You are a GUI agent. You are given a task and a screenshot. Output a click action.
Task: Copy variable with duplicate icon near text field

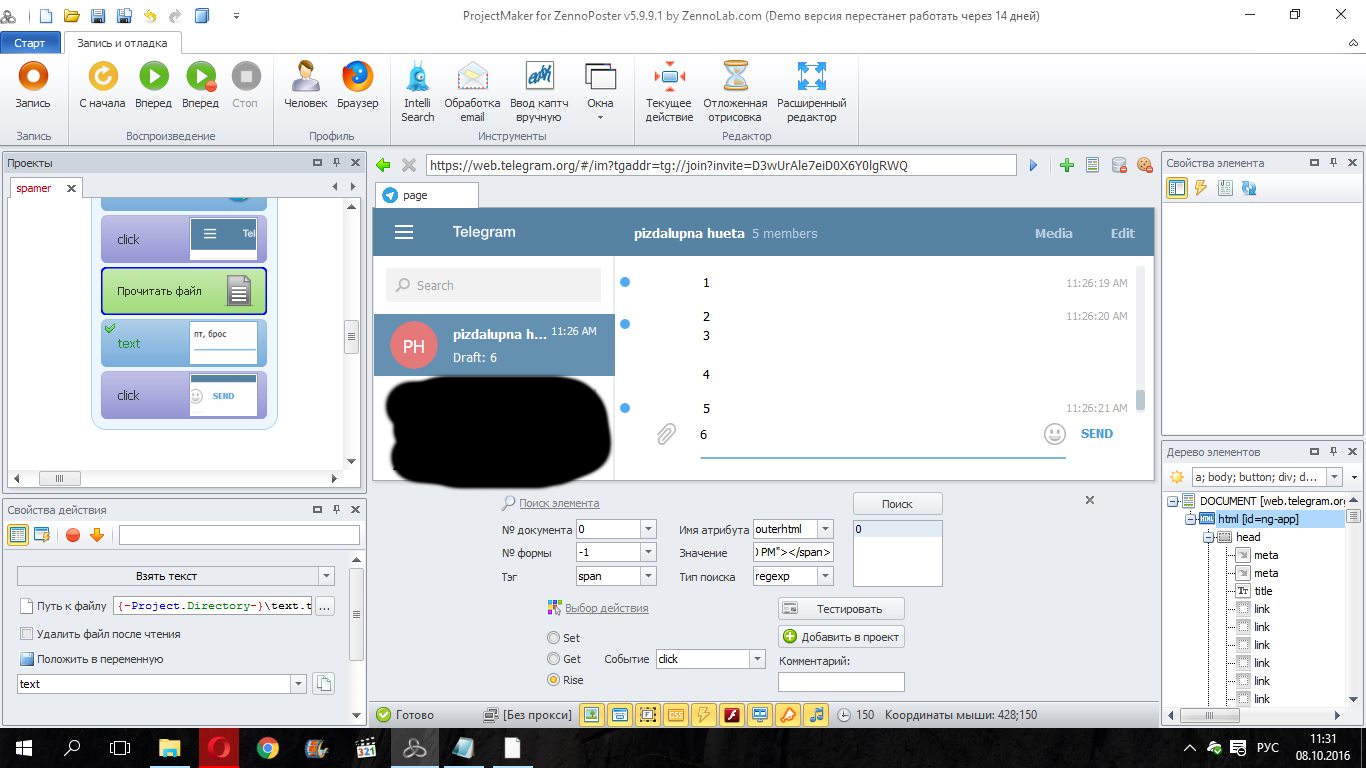[323, 684]
